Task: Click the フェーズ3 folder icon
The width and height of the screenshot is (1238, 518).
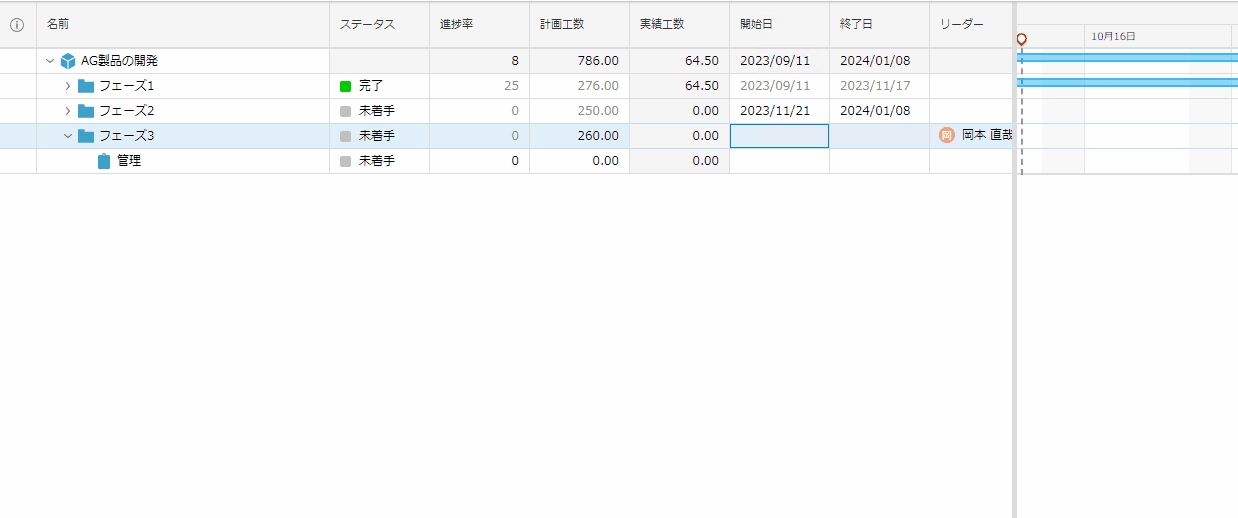Action: click(x=86, y=136)
